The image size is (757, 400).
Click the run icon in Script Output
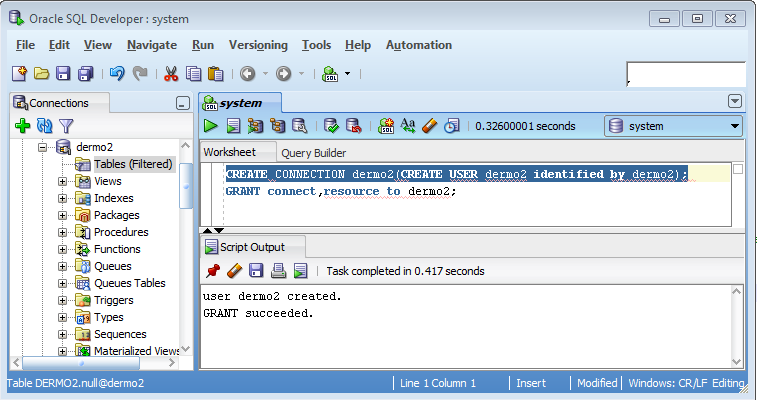[x=300, y=271]
